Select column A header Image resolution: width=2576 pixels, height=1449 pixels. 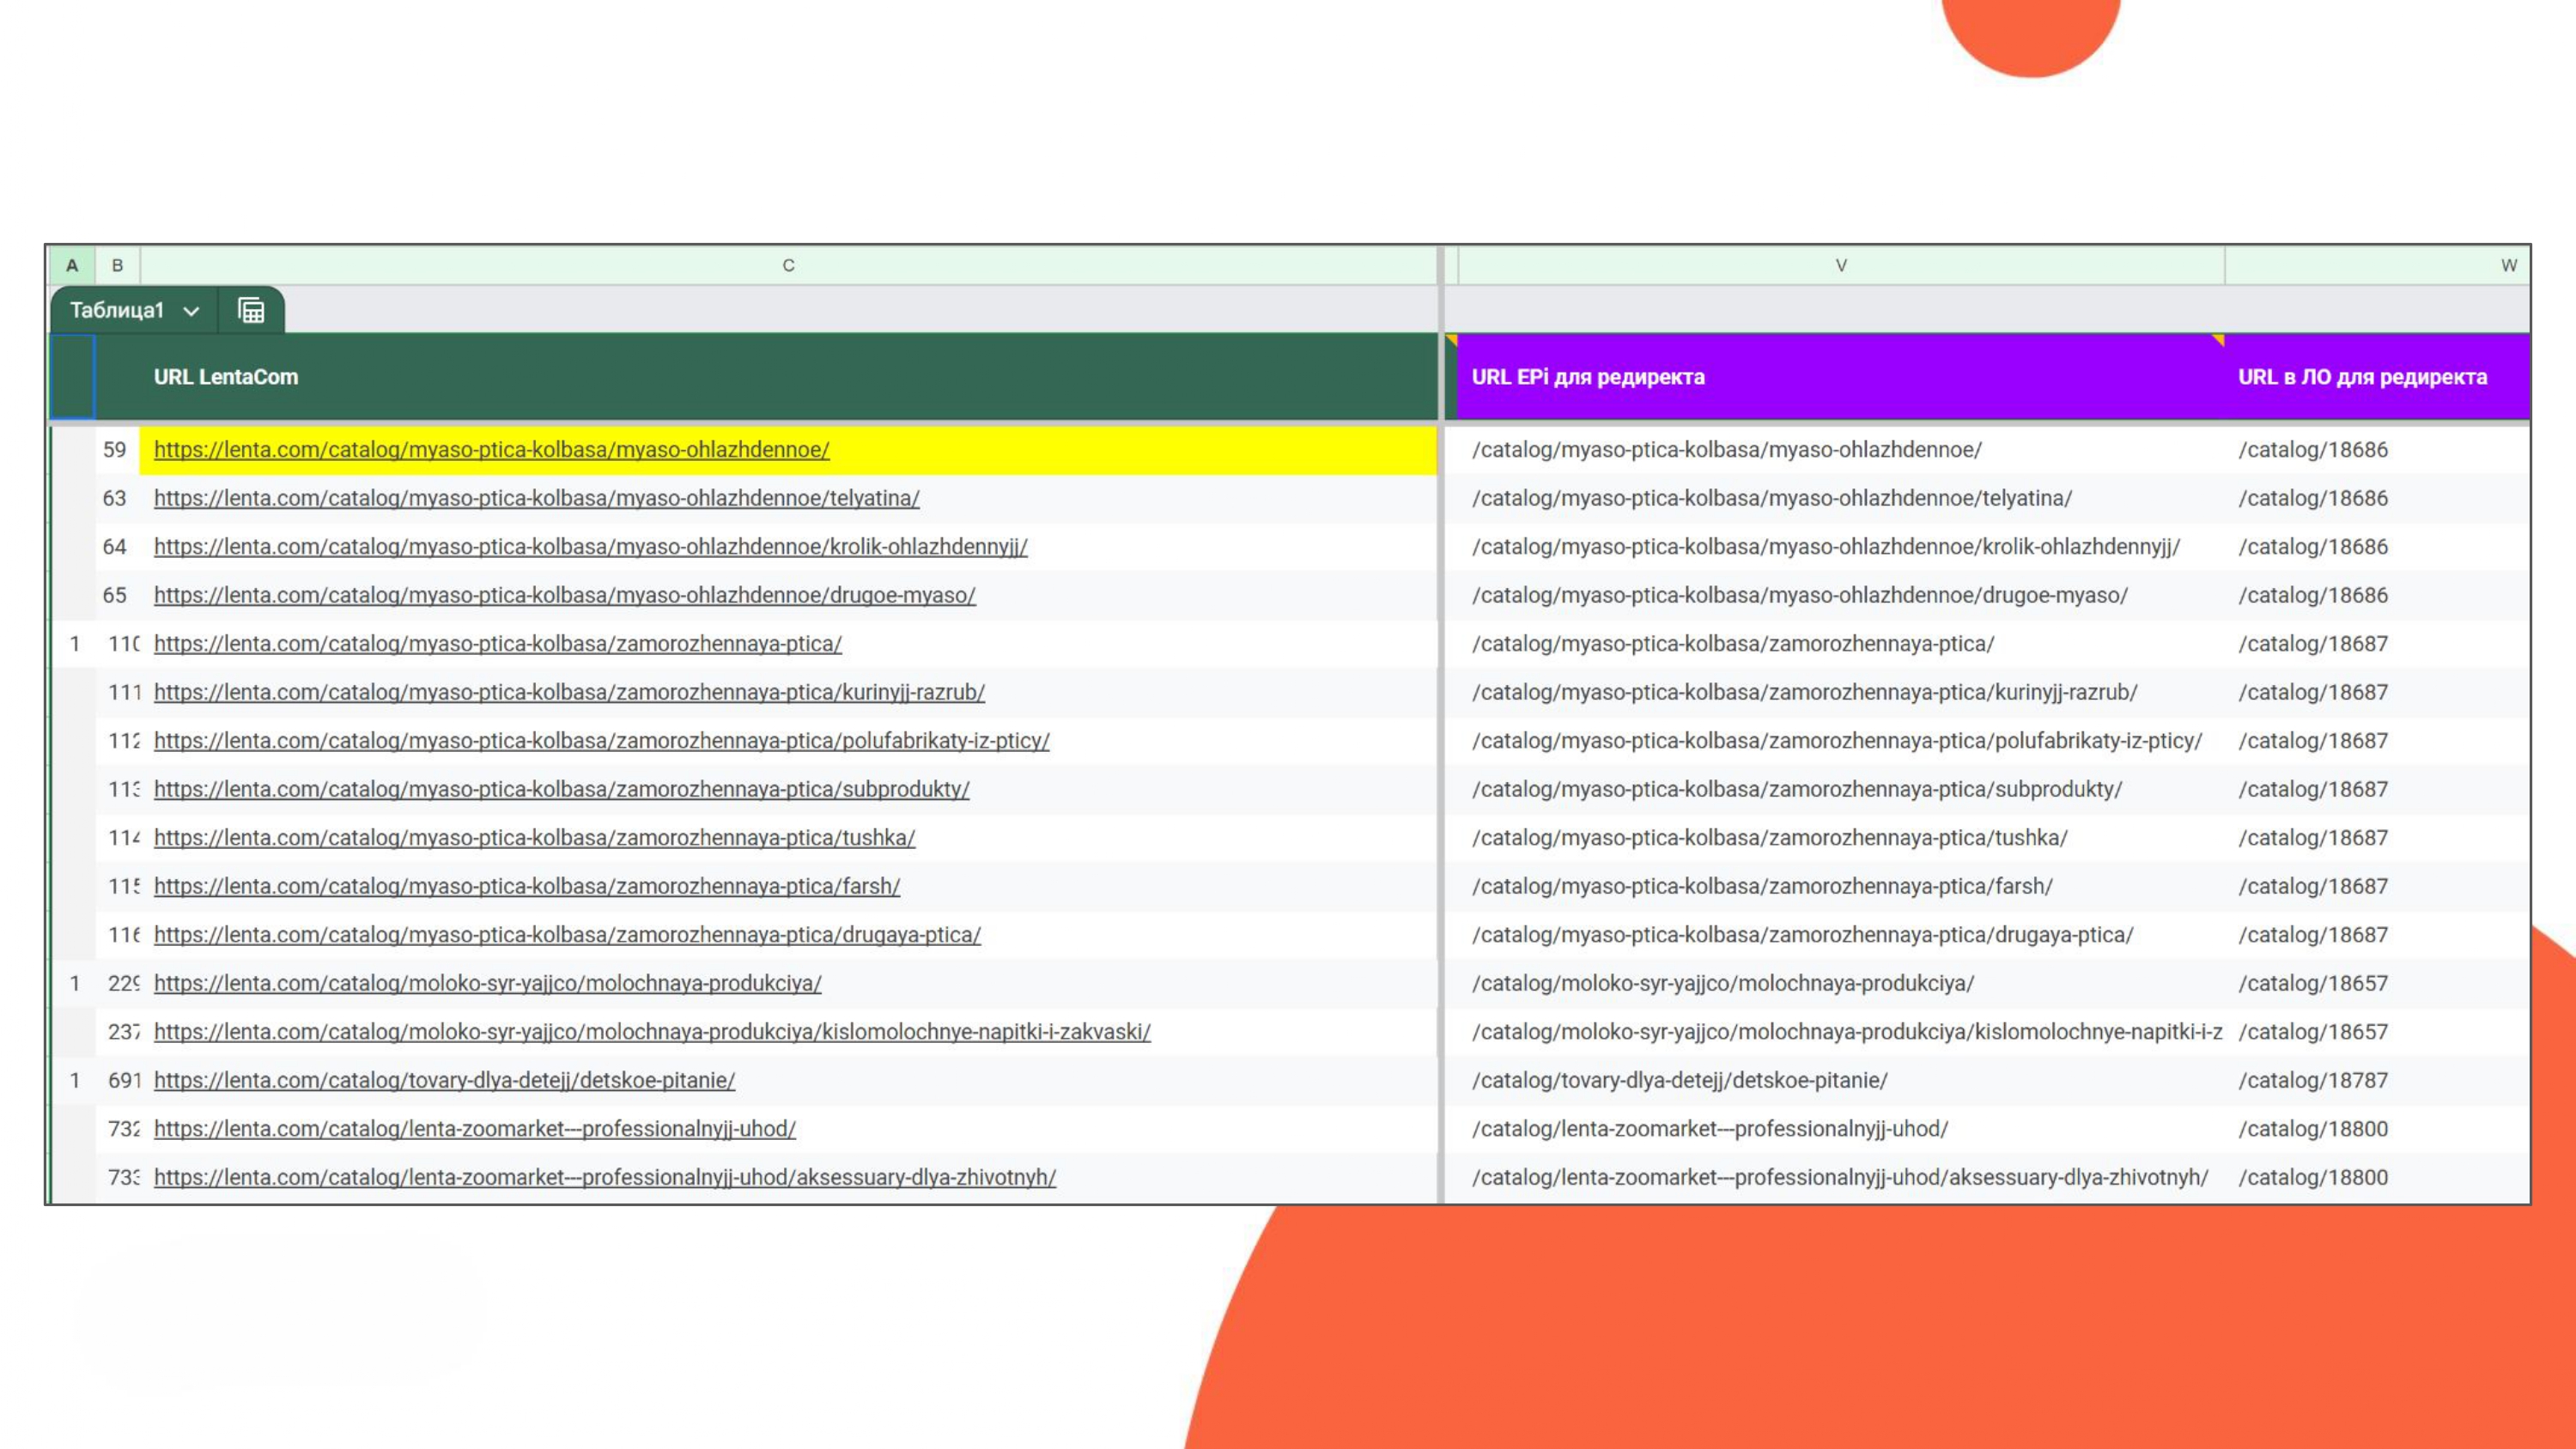pyautogui.click(x=72, y=265)
